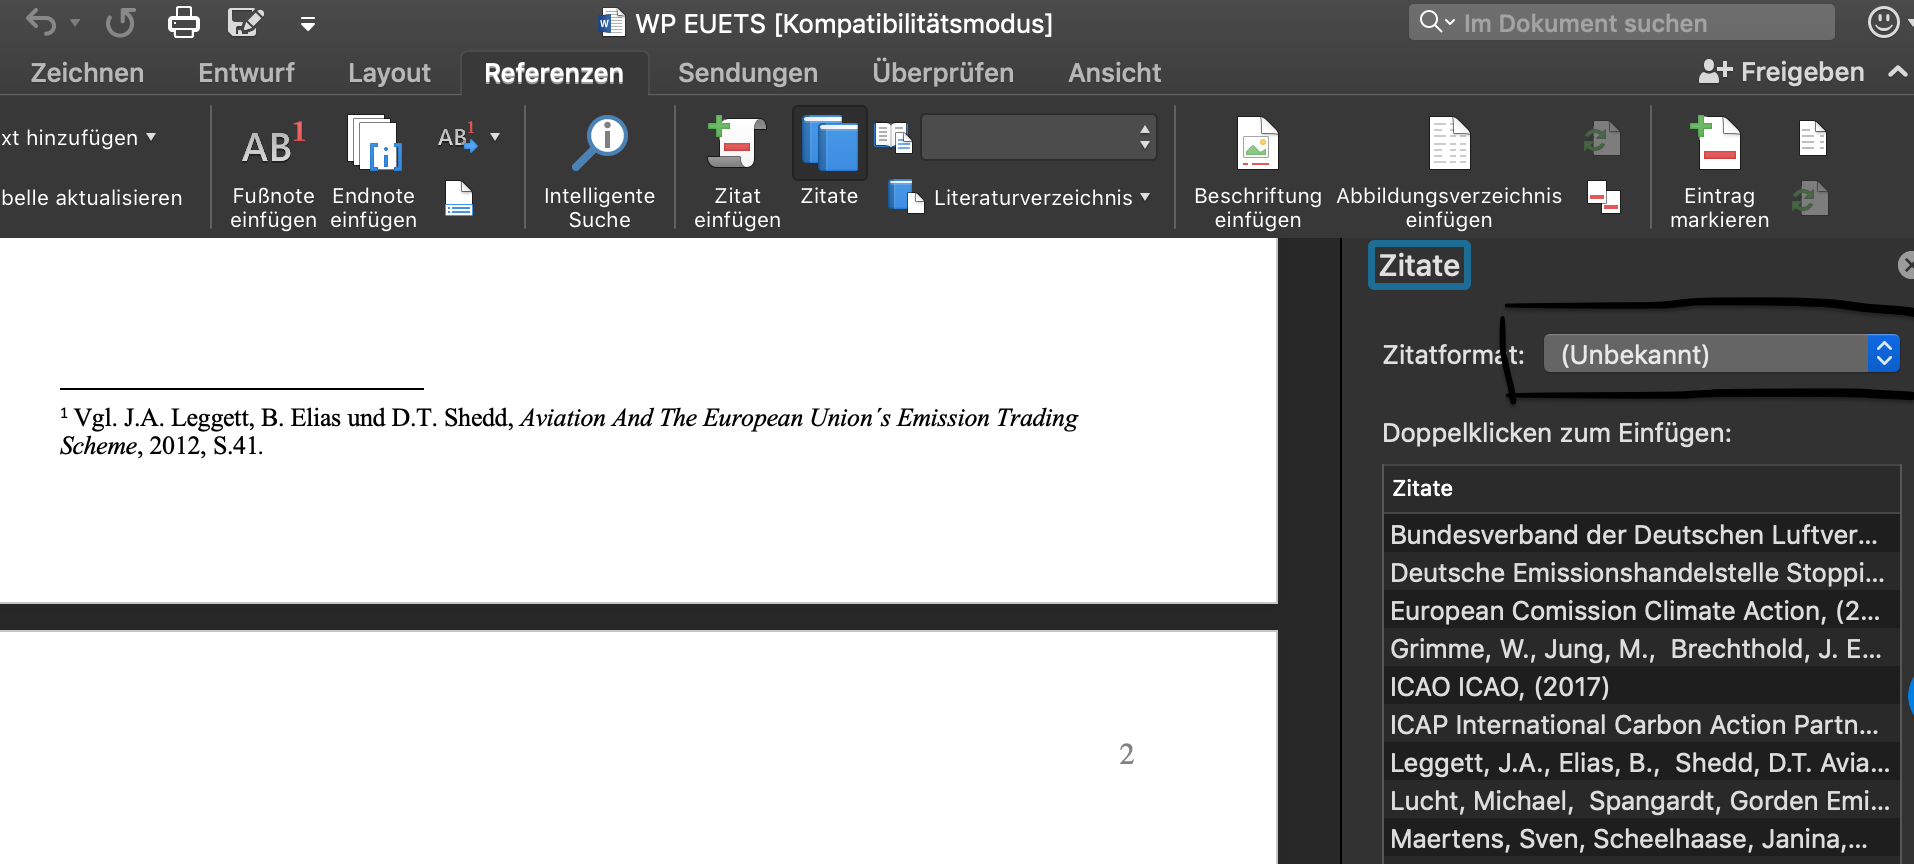Click the cross-reference icon
The width and height of the screenshot is (1914, 864).
coord(1604,196)
